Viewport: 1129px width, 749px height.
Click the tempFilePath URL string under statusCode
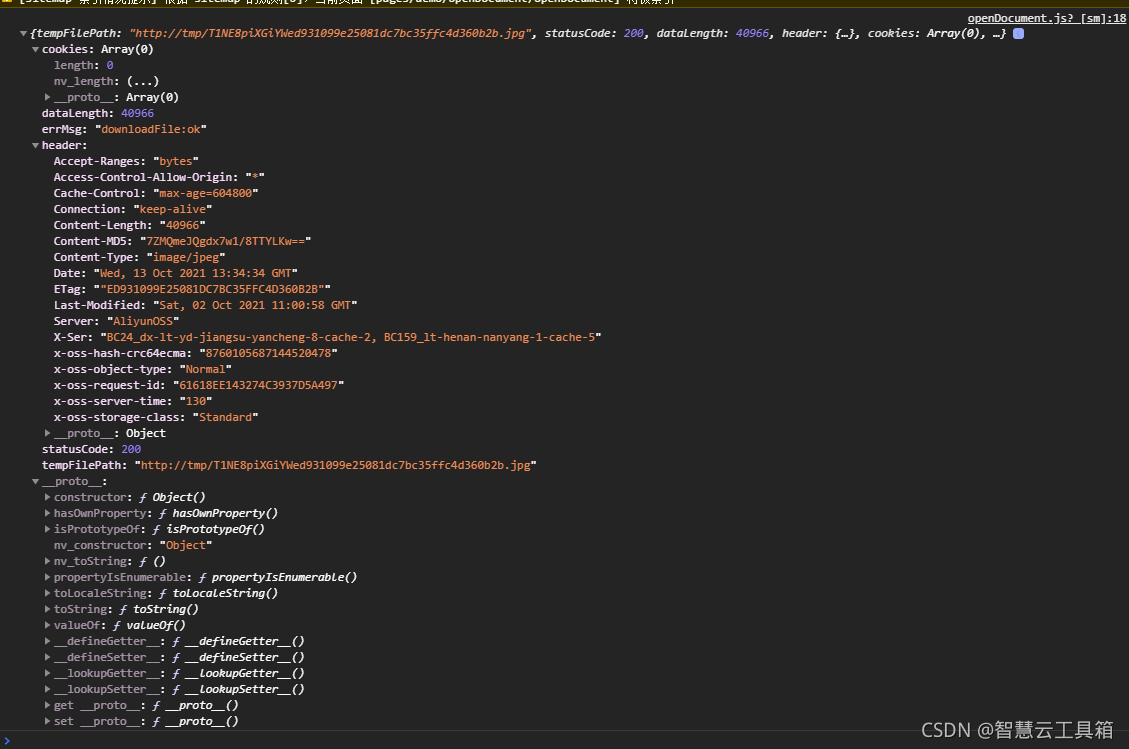pos(335,465)
